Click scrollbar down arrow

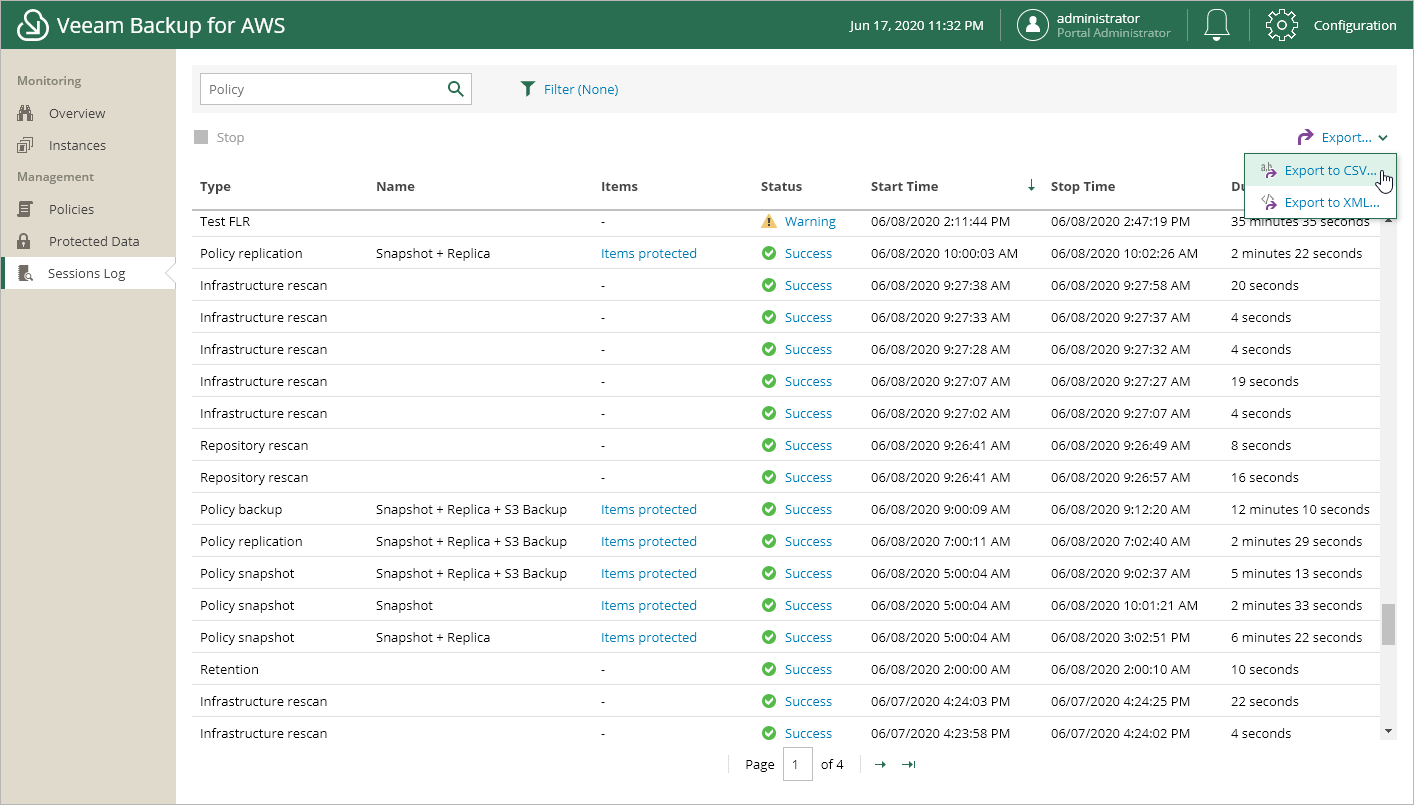coord(1388,732)
